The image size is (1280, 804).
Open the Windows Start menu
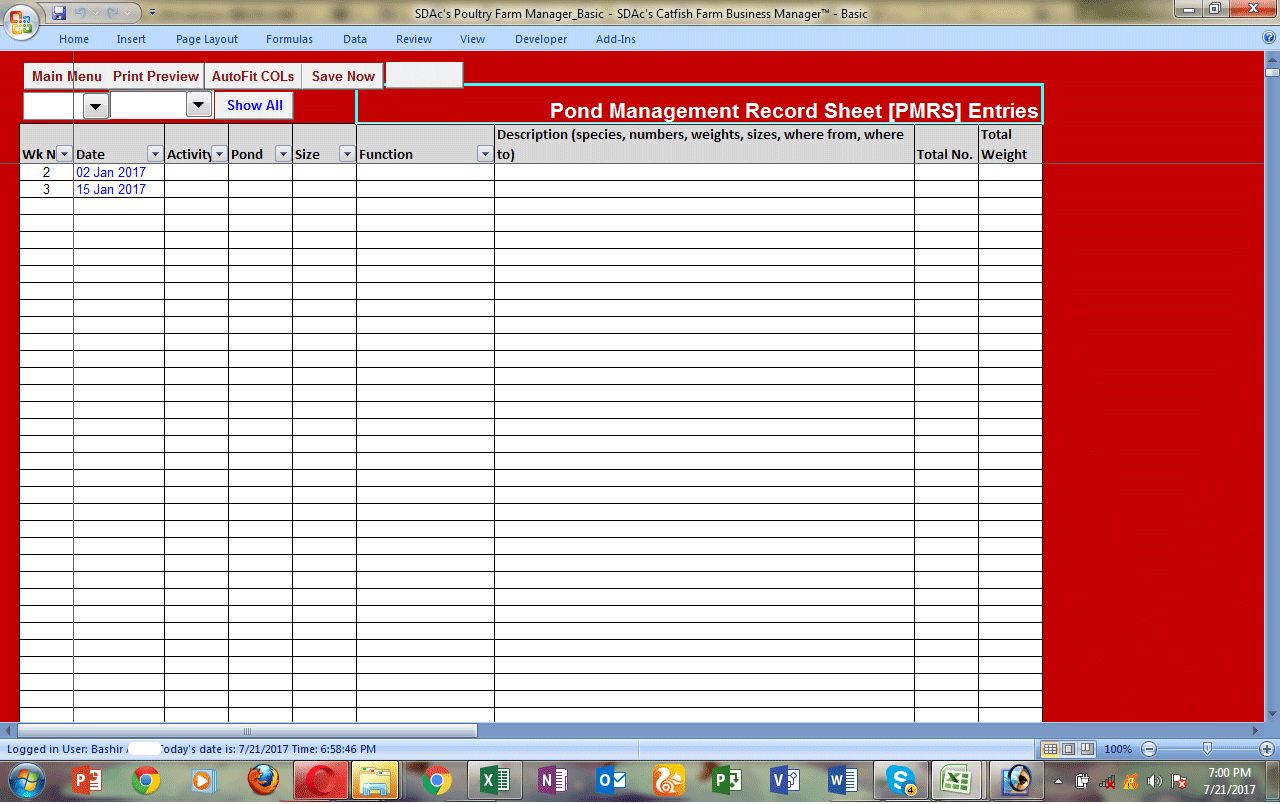click(x=25, y=780)
